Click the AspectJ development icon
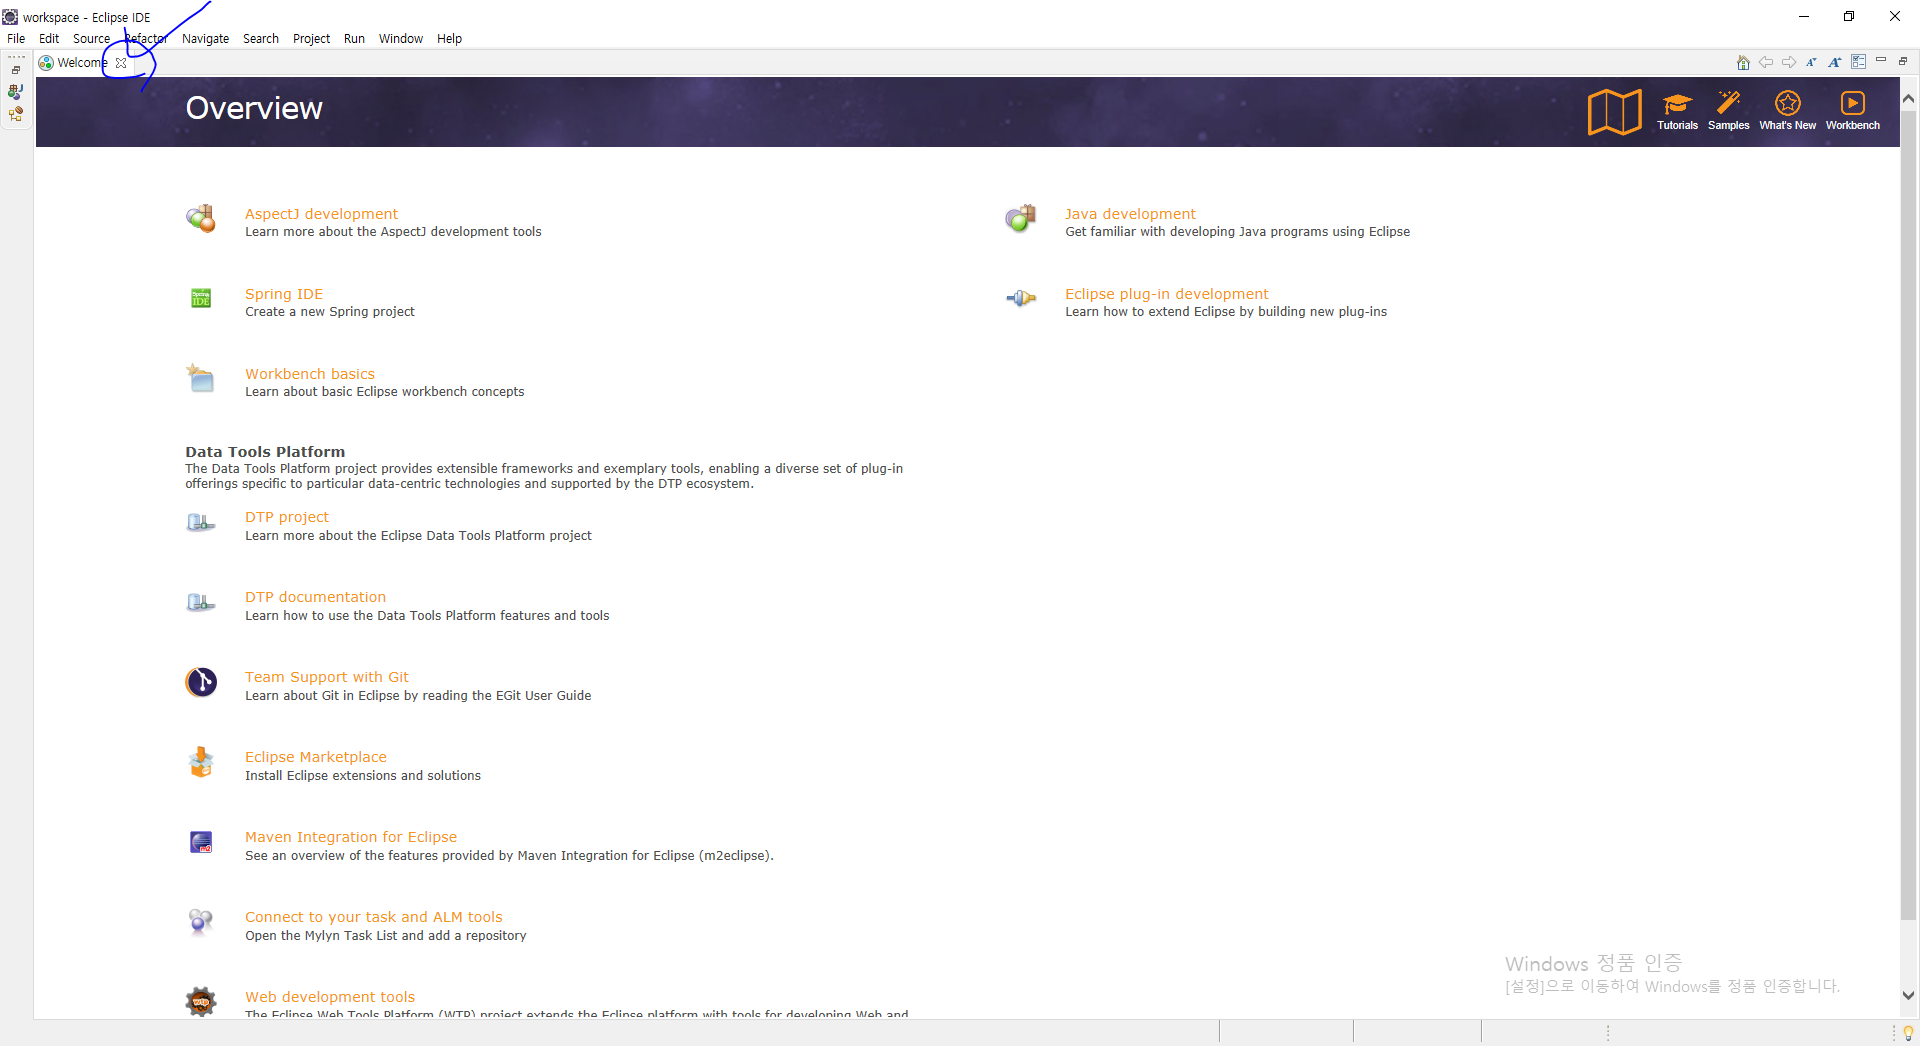 coord(201,218)
